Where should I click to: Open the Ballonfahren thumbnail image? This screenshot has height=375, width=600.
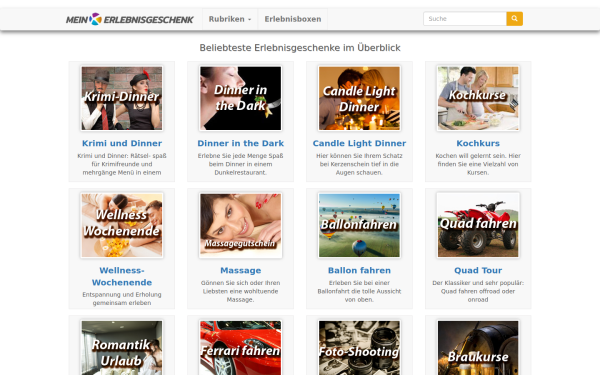click(359, 225)
